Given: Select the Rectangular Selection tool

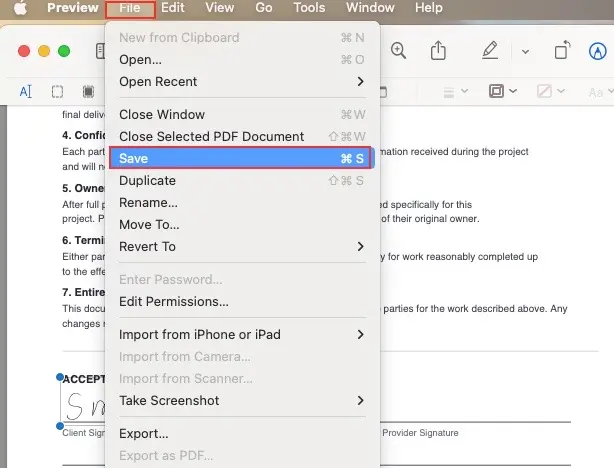Looking at the screenshot, I should click(x=57, y=92).
